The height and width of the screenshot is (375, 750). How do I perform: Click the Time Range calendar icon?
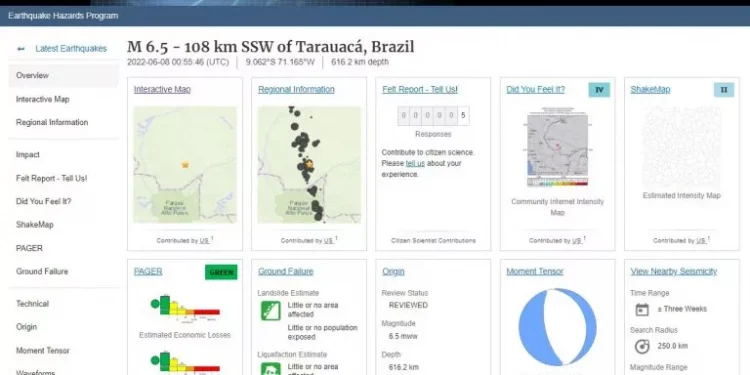click(x=642, y=309)
